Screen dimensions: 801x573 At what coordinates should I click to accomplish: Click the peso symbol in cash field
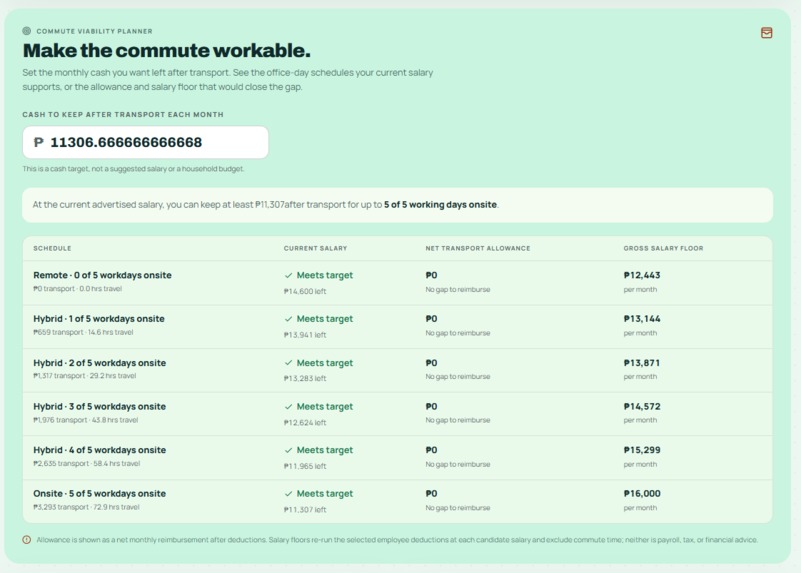[x=39, y=142]
